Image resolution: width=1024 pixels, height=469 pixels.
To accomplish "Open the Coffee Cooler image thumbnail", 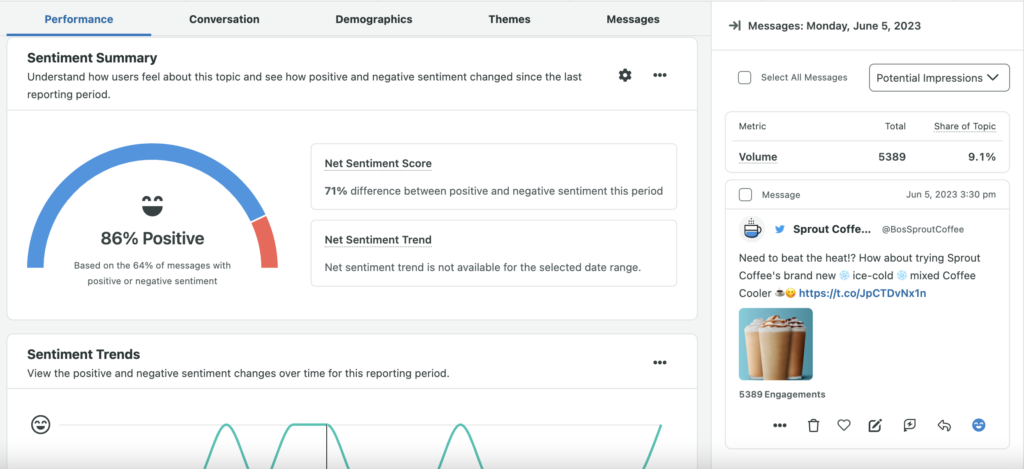I will pyautogui.click(x=776, y=344).
